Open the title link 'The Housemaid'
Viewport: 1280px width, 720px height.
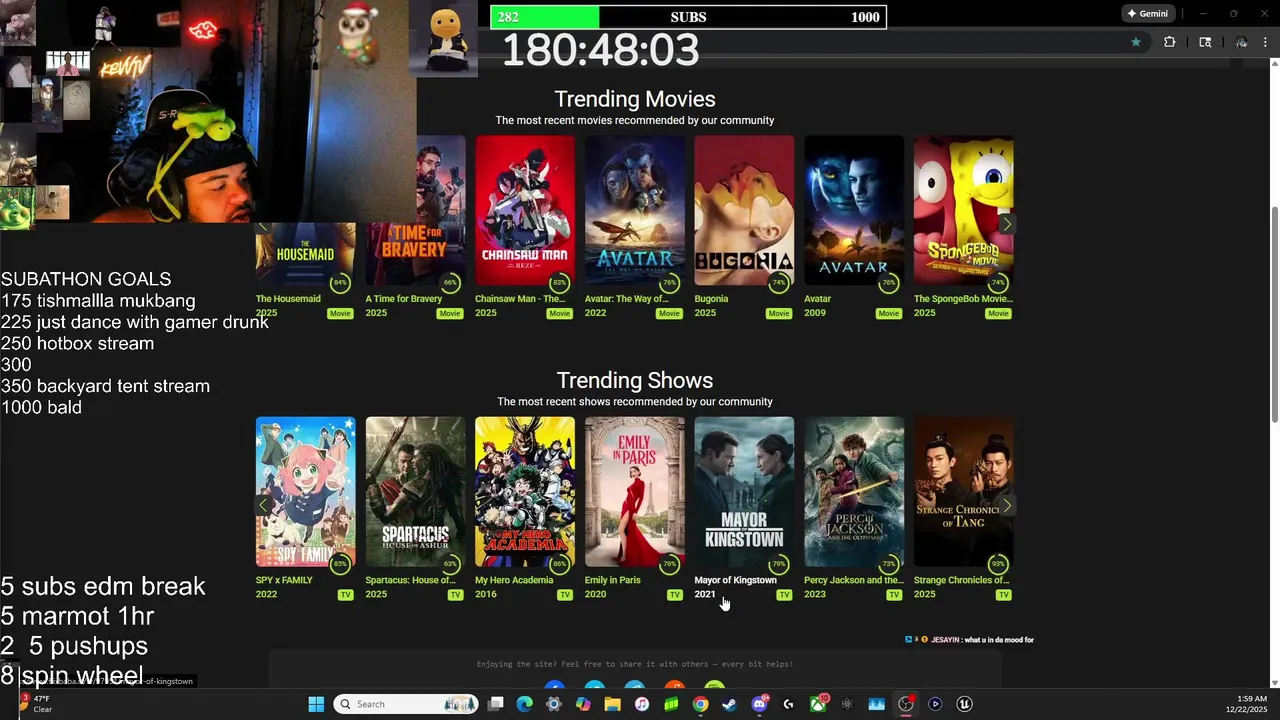coord(288,299)
